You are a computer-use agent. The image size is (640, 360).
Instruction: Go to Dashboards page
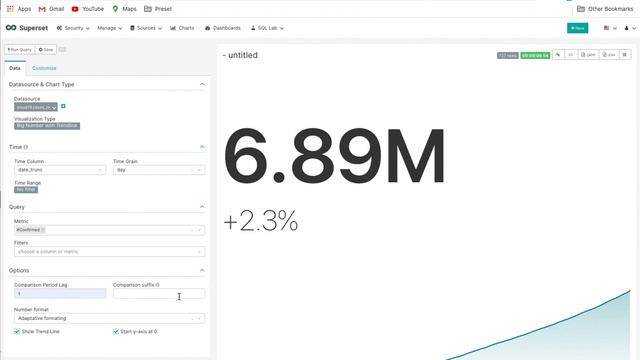[x=222, y=28]
